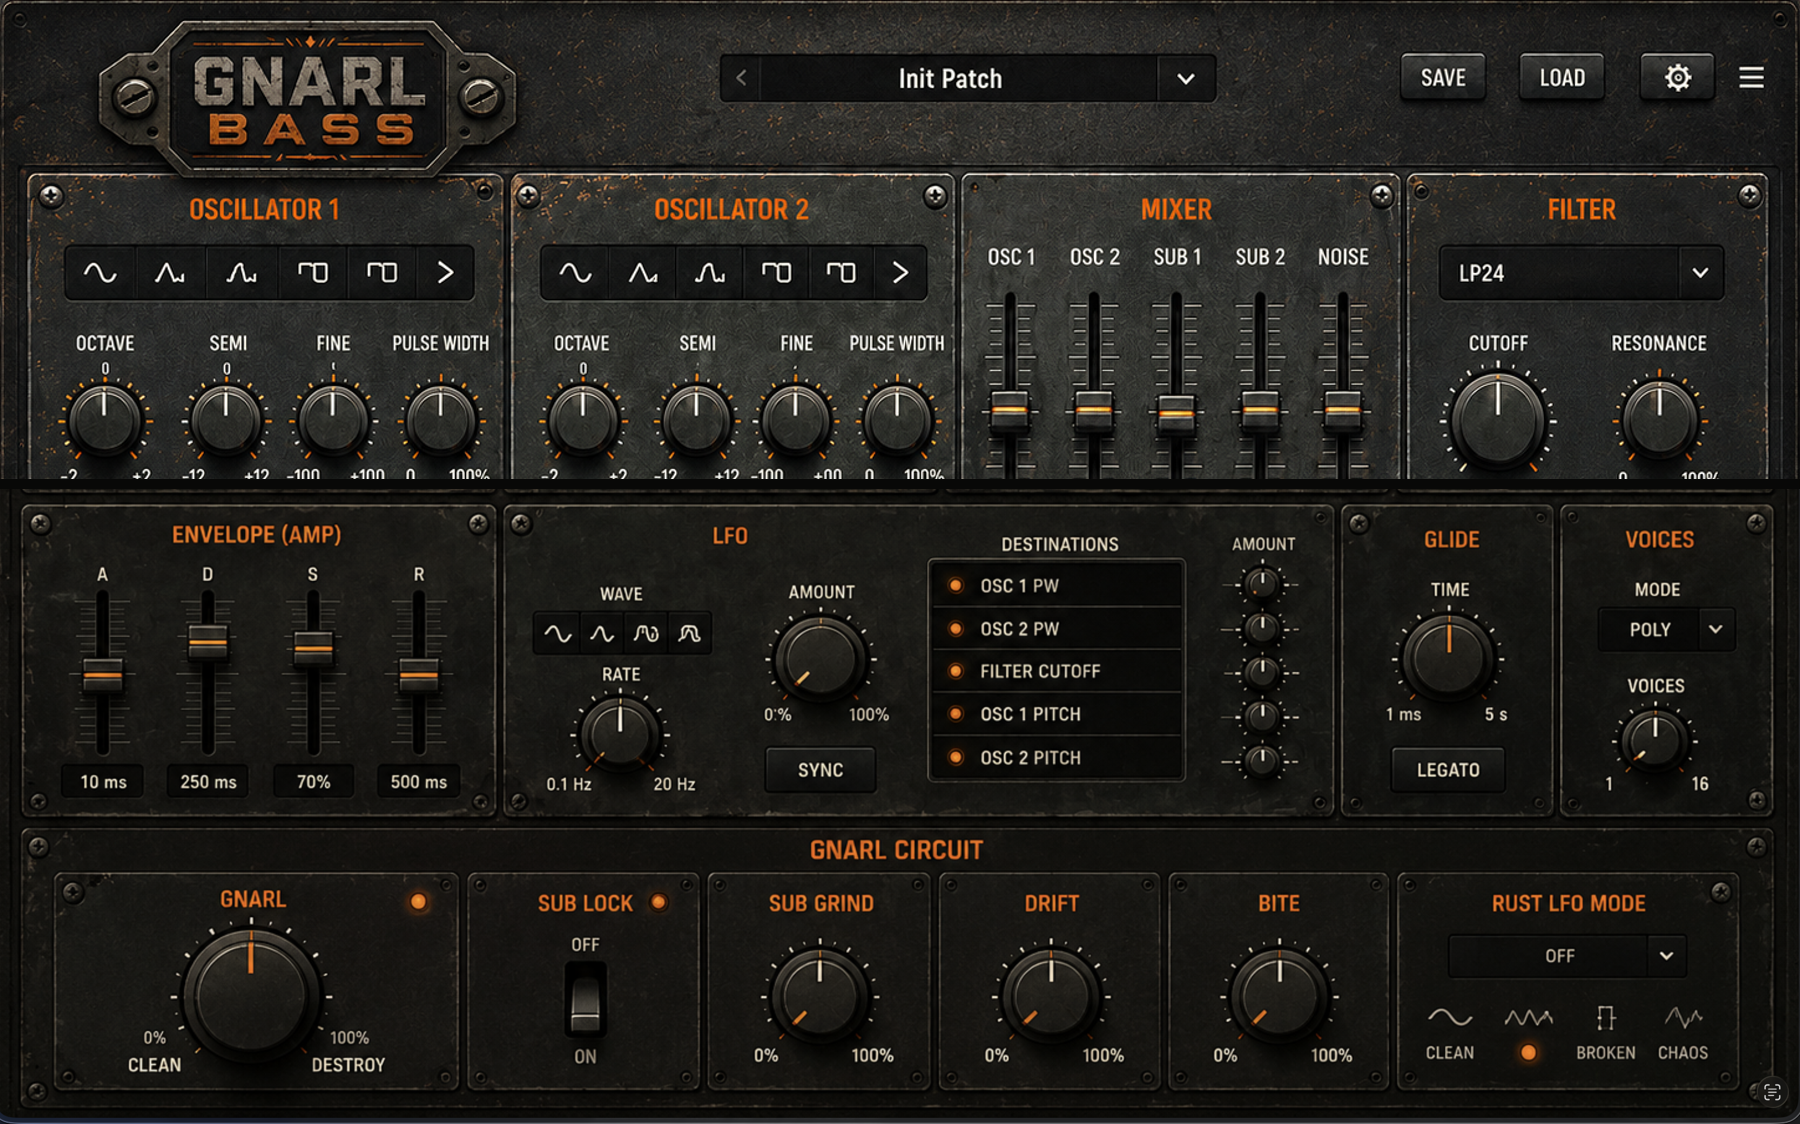The height and width of the screenshot is (1124, 1800).
Task: Toggle LEGATO button
Action: pos(1448,770)
